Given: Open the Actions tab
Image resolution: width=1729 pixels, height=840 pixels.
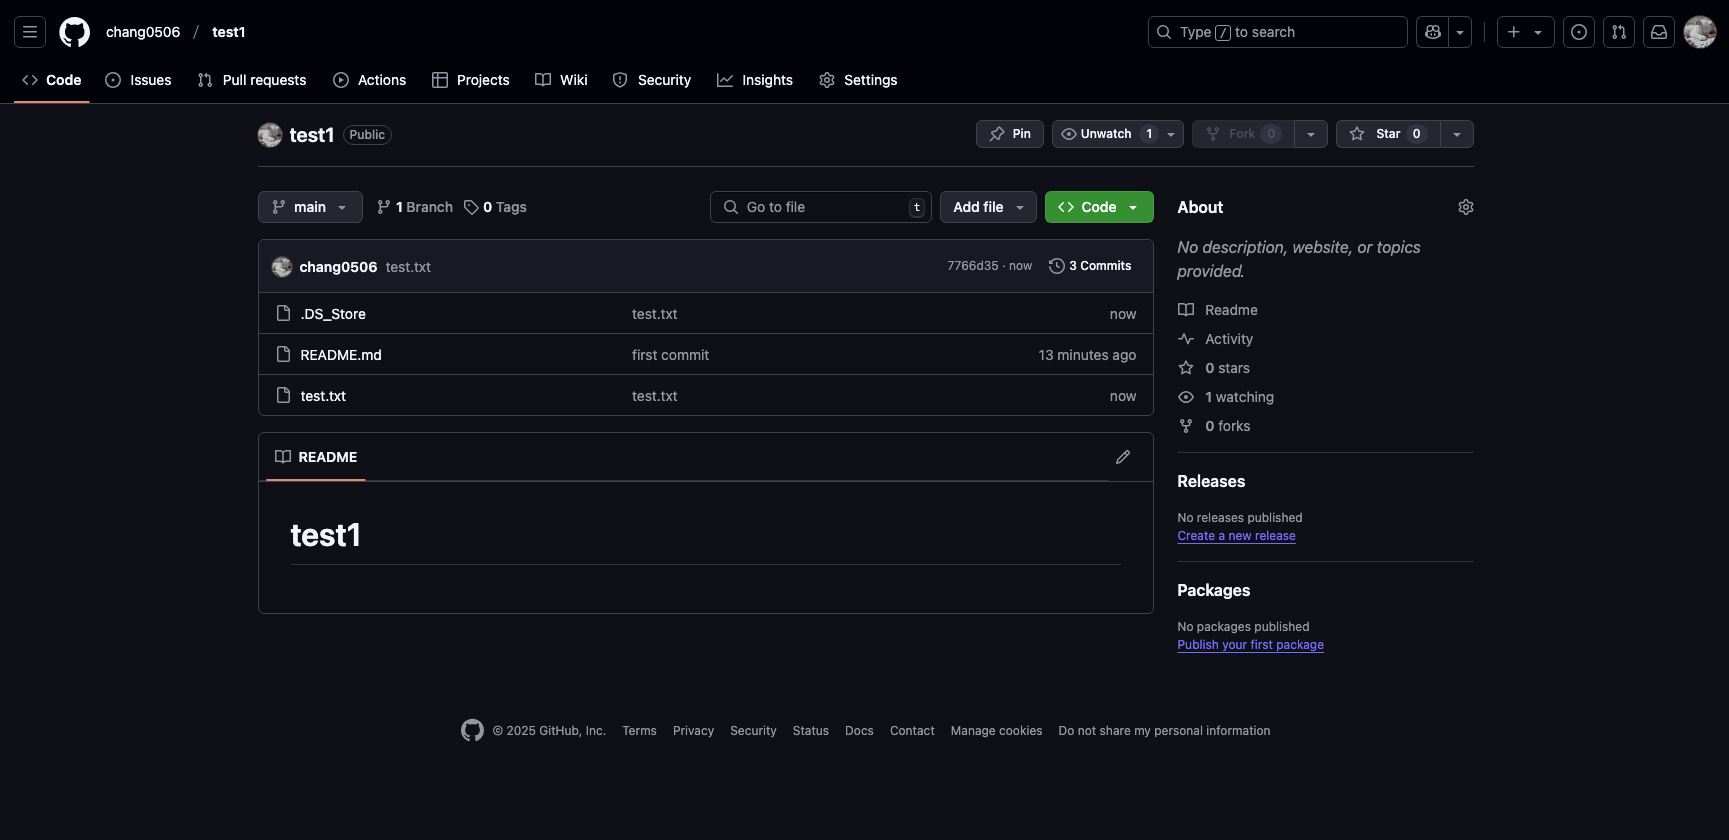Looking at the screenshot, I should (x=369, y=80).
